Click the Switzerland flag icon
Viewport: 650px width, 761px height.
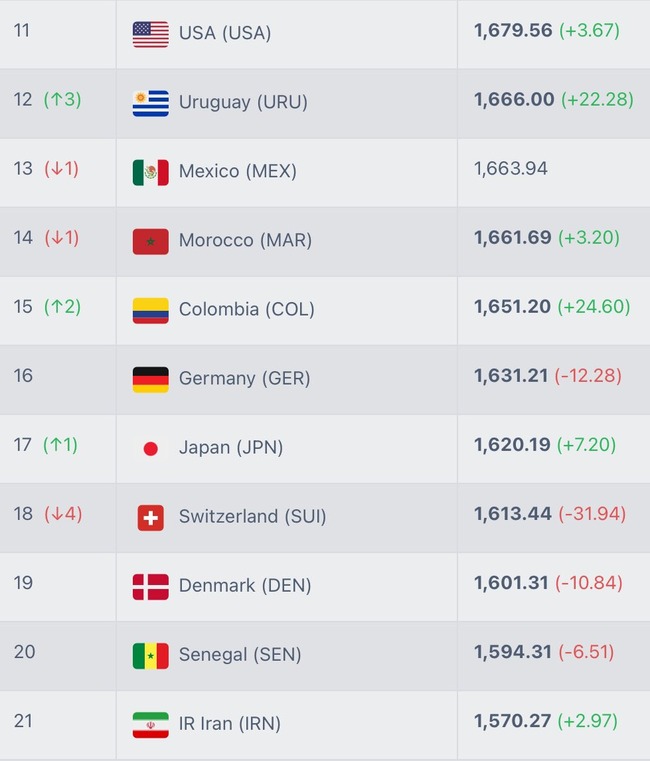point(150,518)
